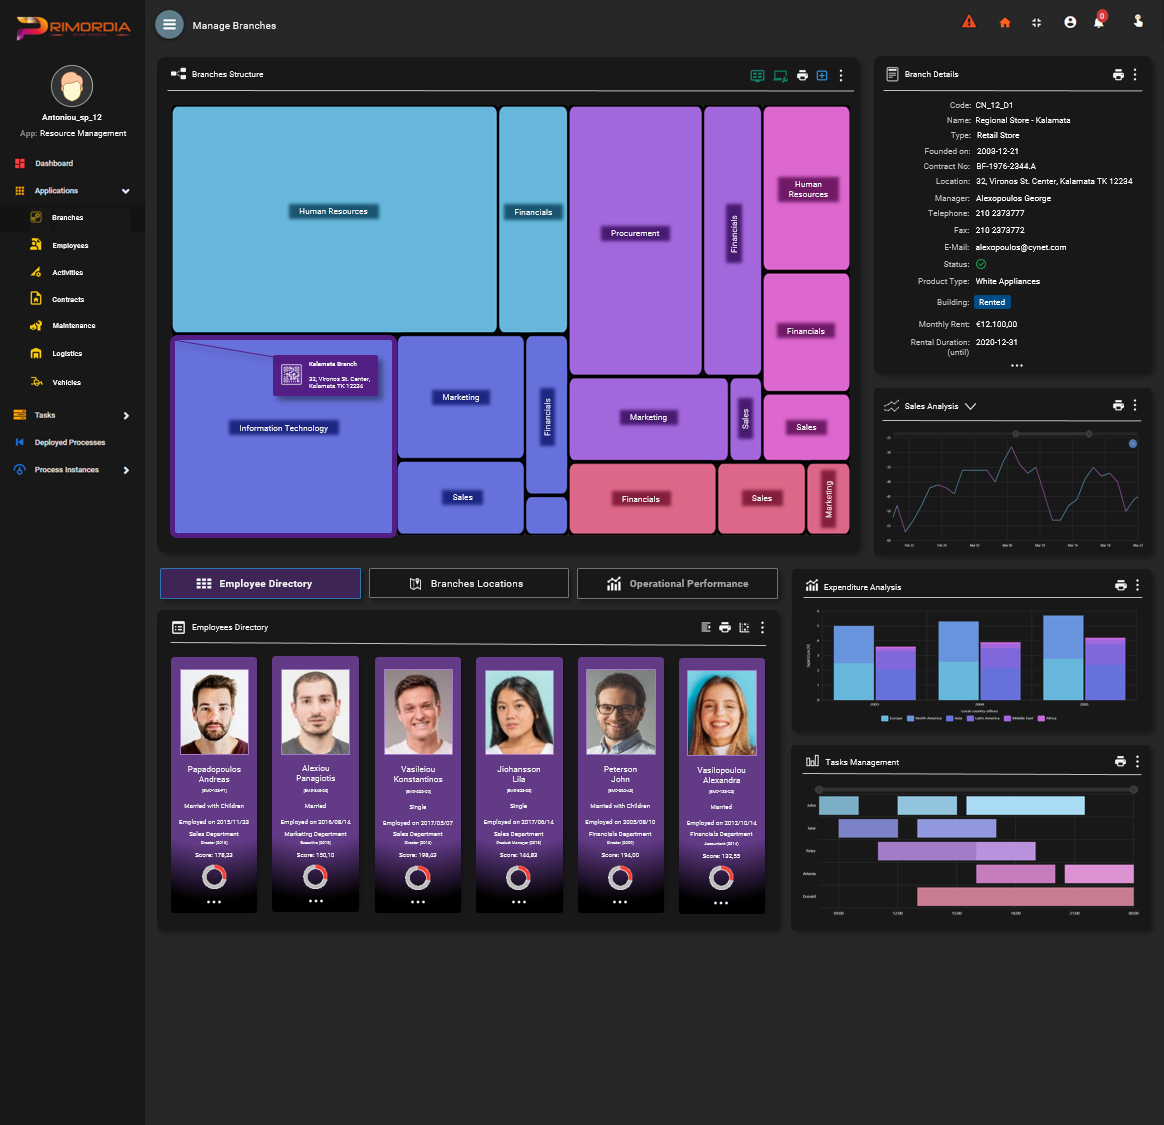Screen dimensions: 1164x1125
Task: Click the Rented building badge
Action: (x=992, y=302)
